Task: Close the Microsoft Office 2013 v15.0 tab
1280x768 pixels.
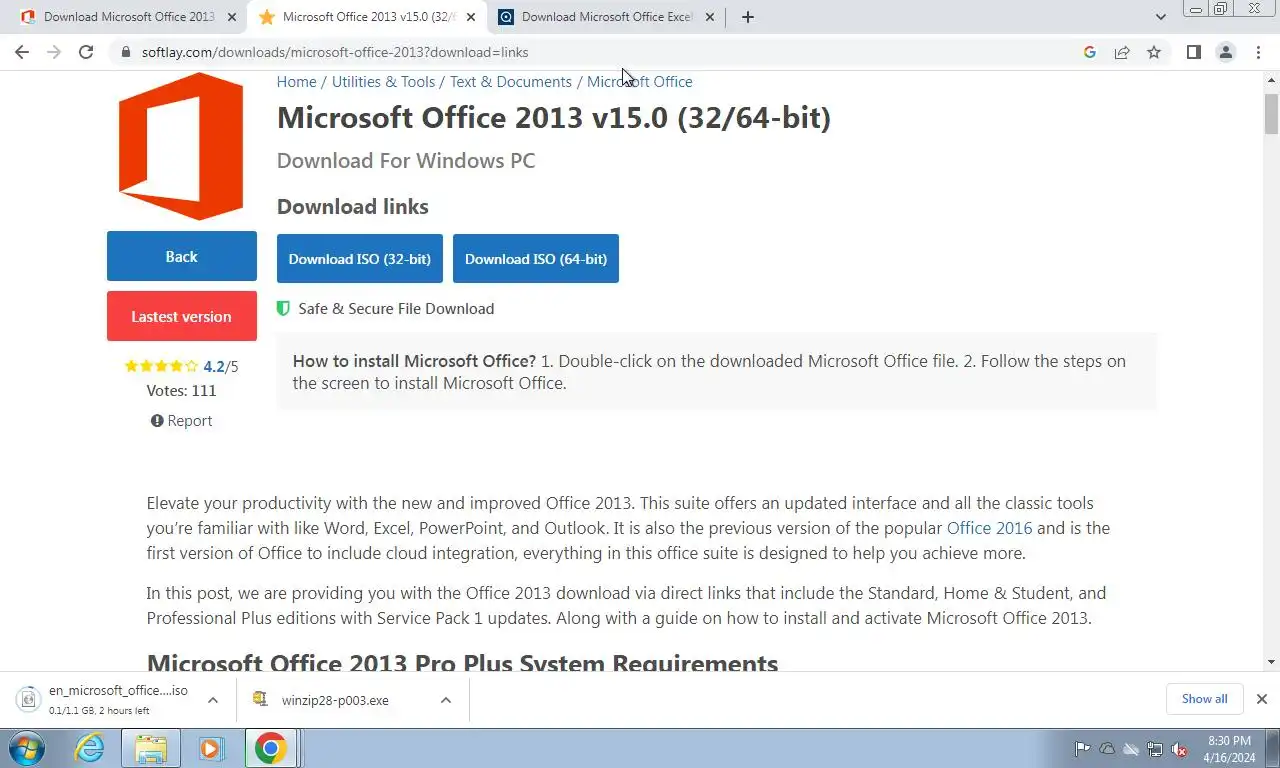Action: tap(471, 17)
